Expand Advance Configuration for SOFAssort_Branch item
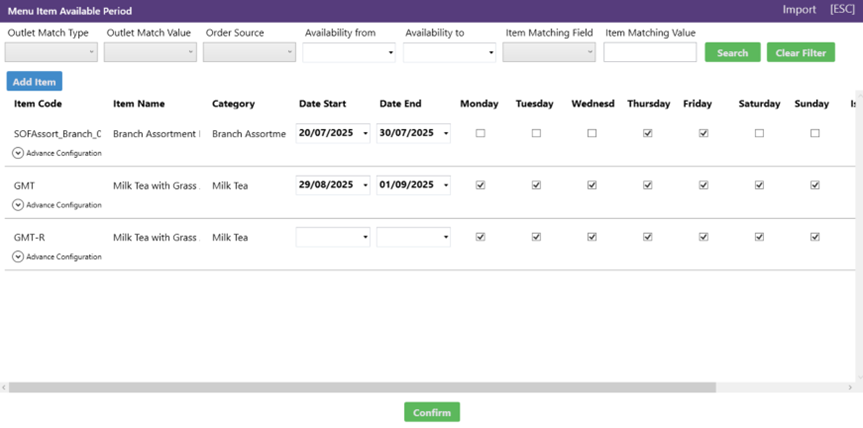The height and width of the screenshot is (428, 863). [x=19, y=153]
